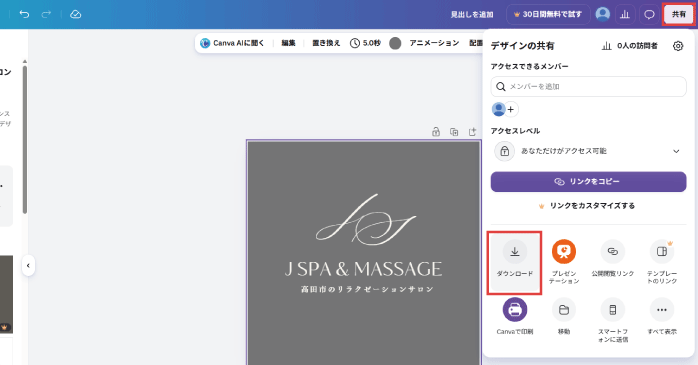Open アニメーション options
Image resolution: width=698 pixels, height=365 pixels.
pyautogui.click(x=434, y=43)
